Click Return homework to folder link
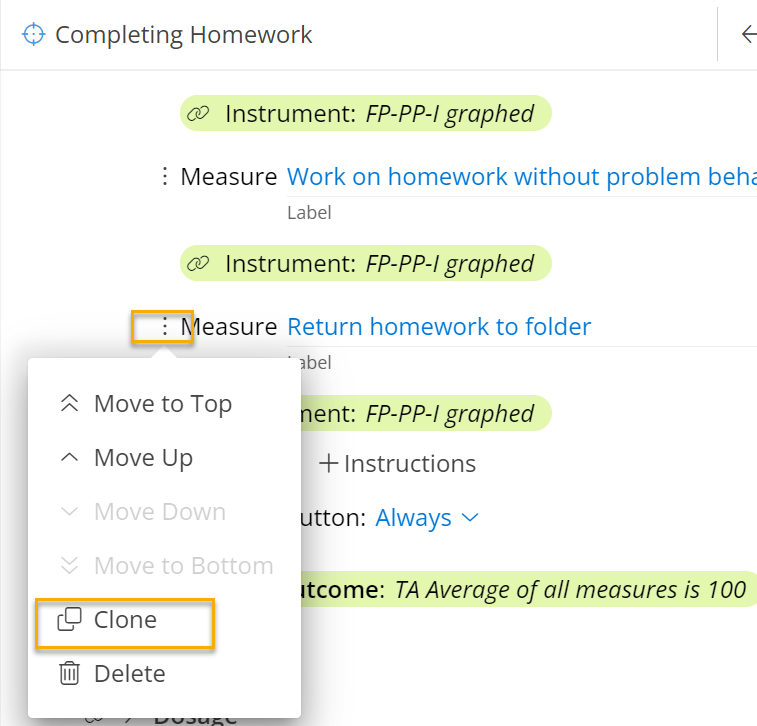This screenshot has width=757, height=726. pos(439,327)
